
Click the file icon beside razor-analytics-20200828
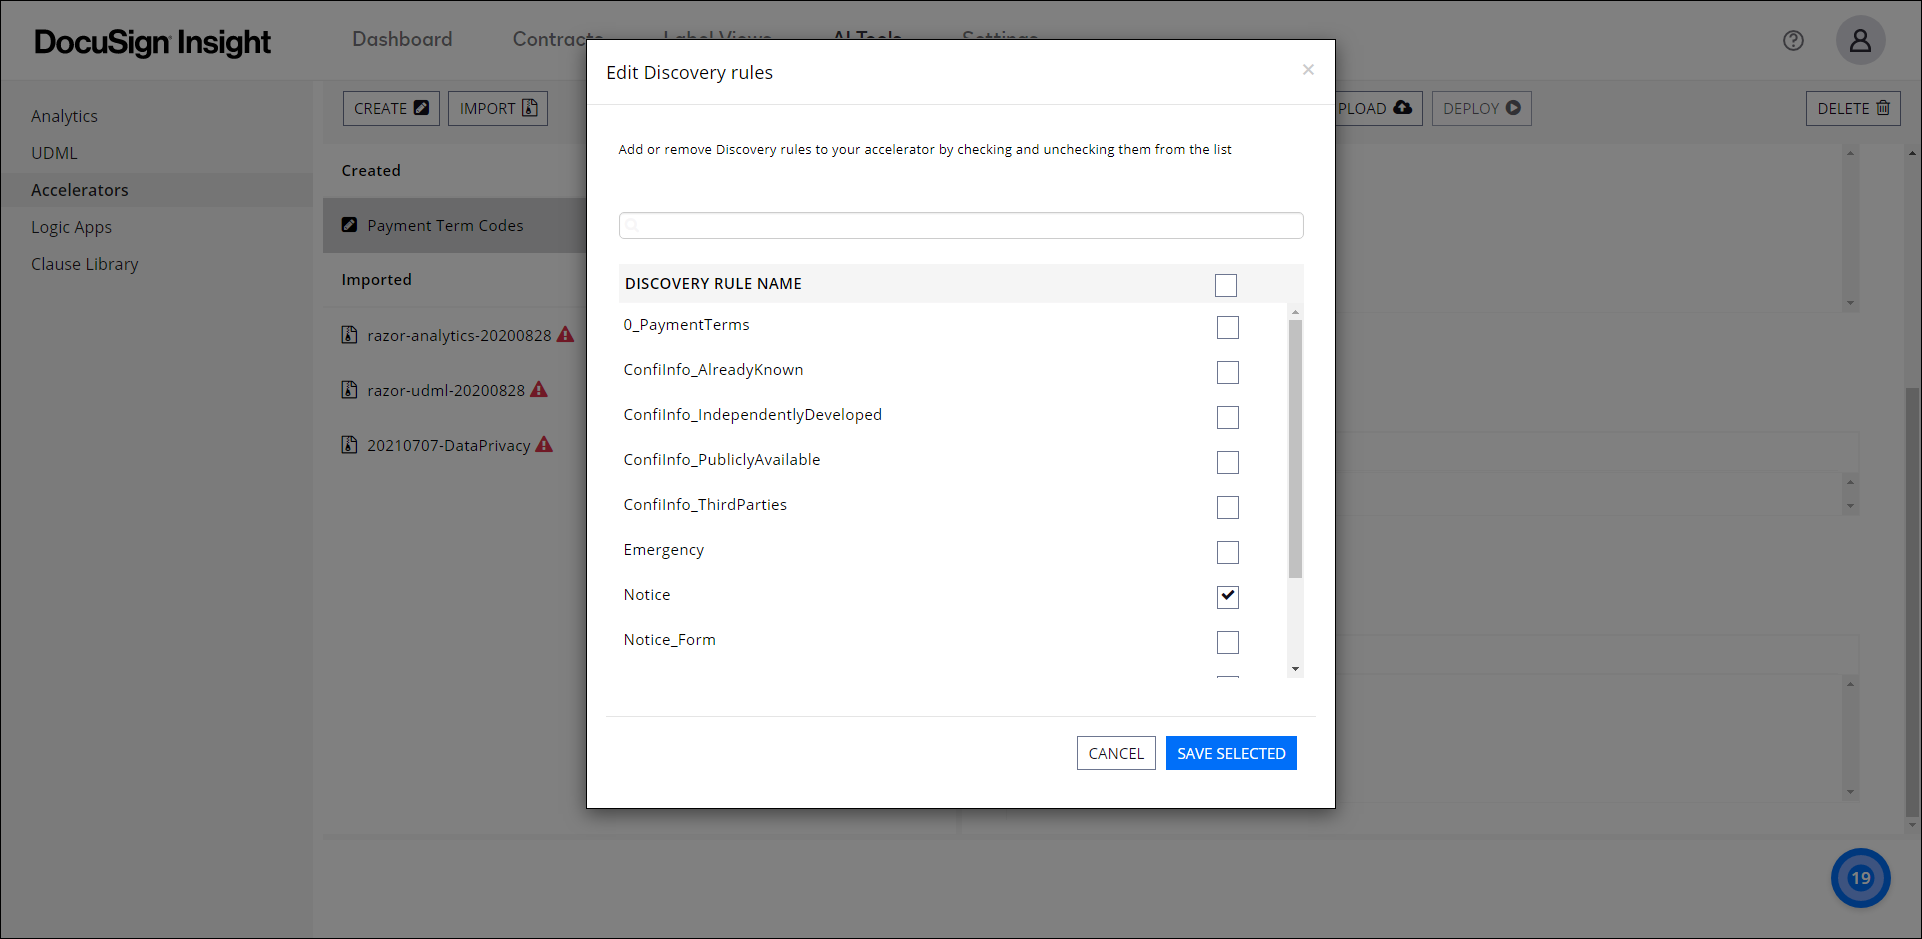(349, 335)
